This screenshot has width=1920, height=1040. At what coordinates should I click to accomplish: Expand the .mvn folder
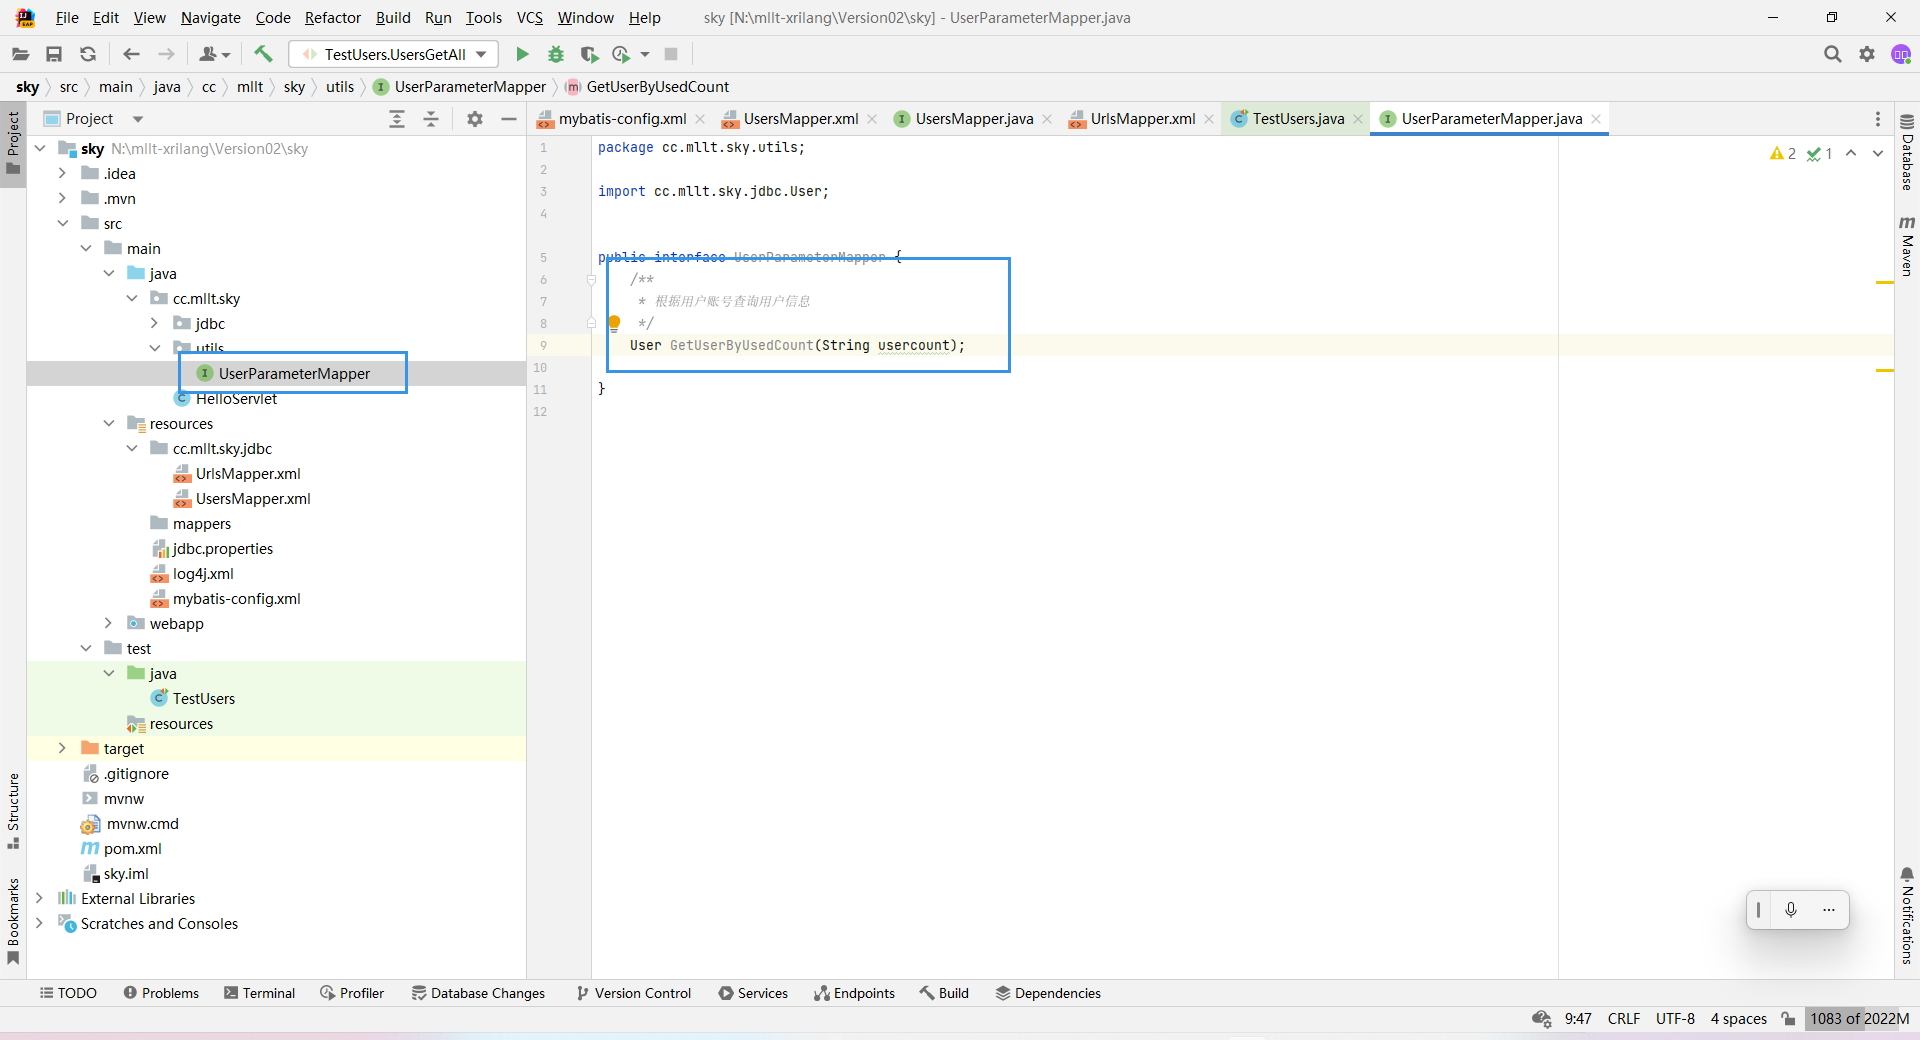coord(62,198)
